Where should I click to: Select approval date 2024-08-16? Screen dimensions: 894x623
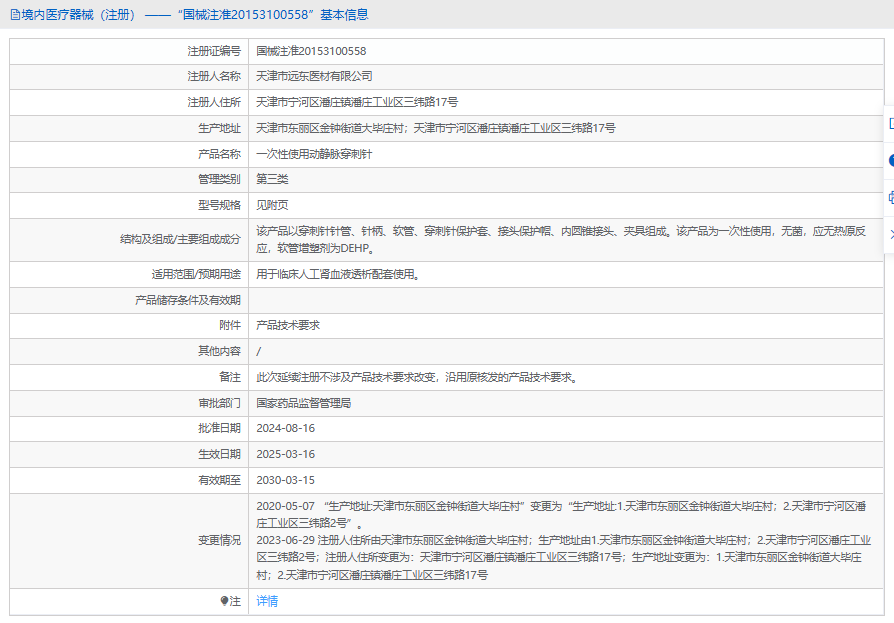pyautogui.click(x=285, y=428)
